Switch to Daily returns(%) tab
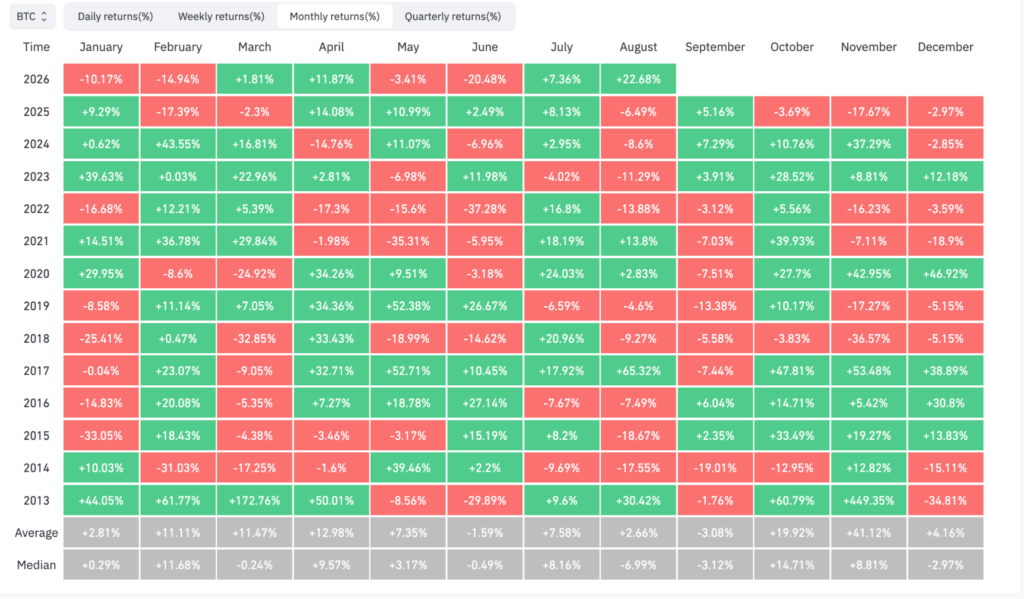 pyautogui.click(x=115, y=16)
